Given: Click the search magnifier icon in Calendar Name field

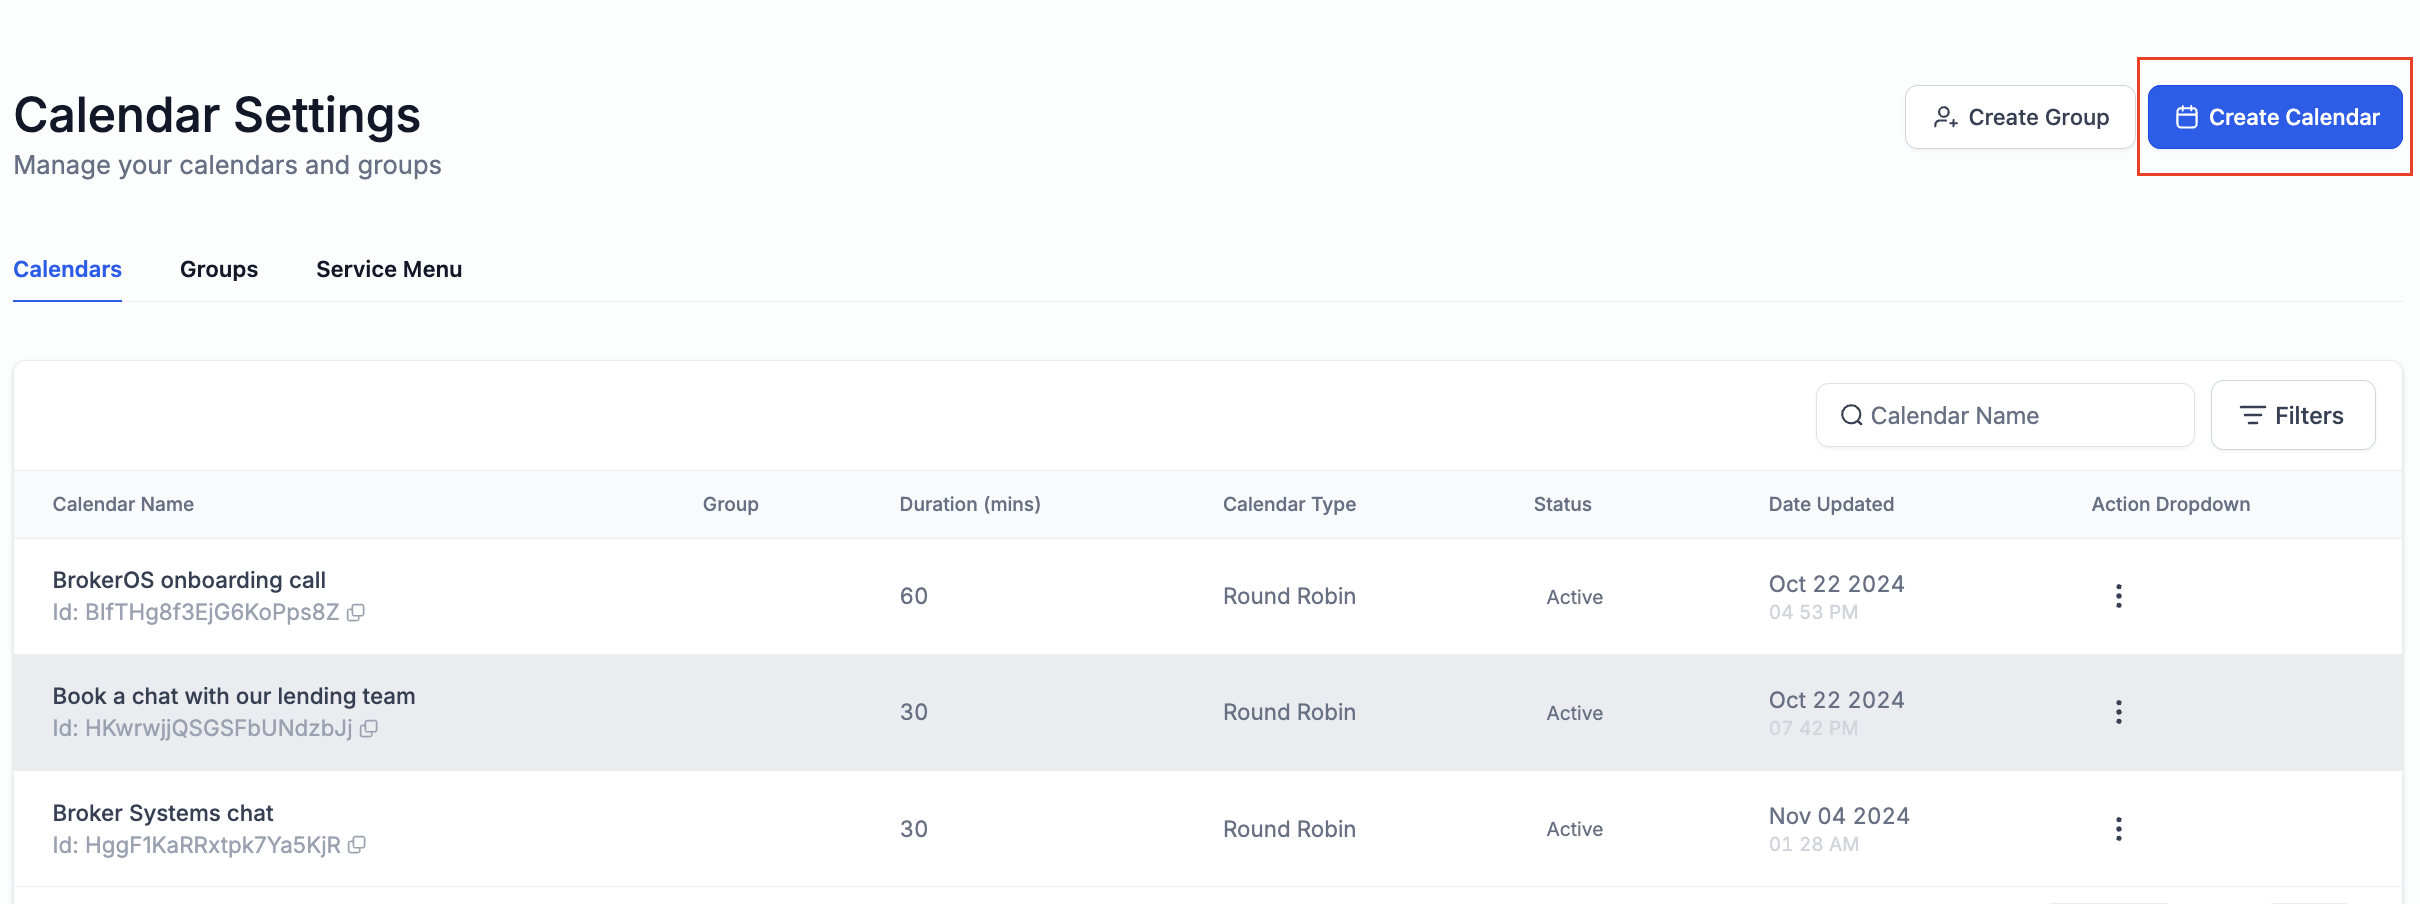Looking at the screenshot, I should 1851,415.
